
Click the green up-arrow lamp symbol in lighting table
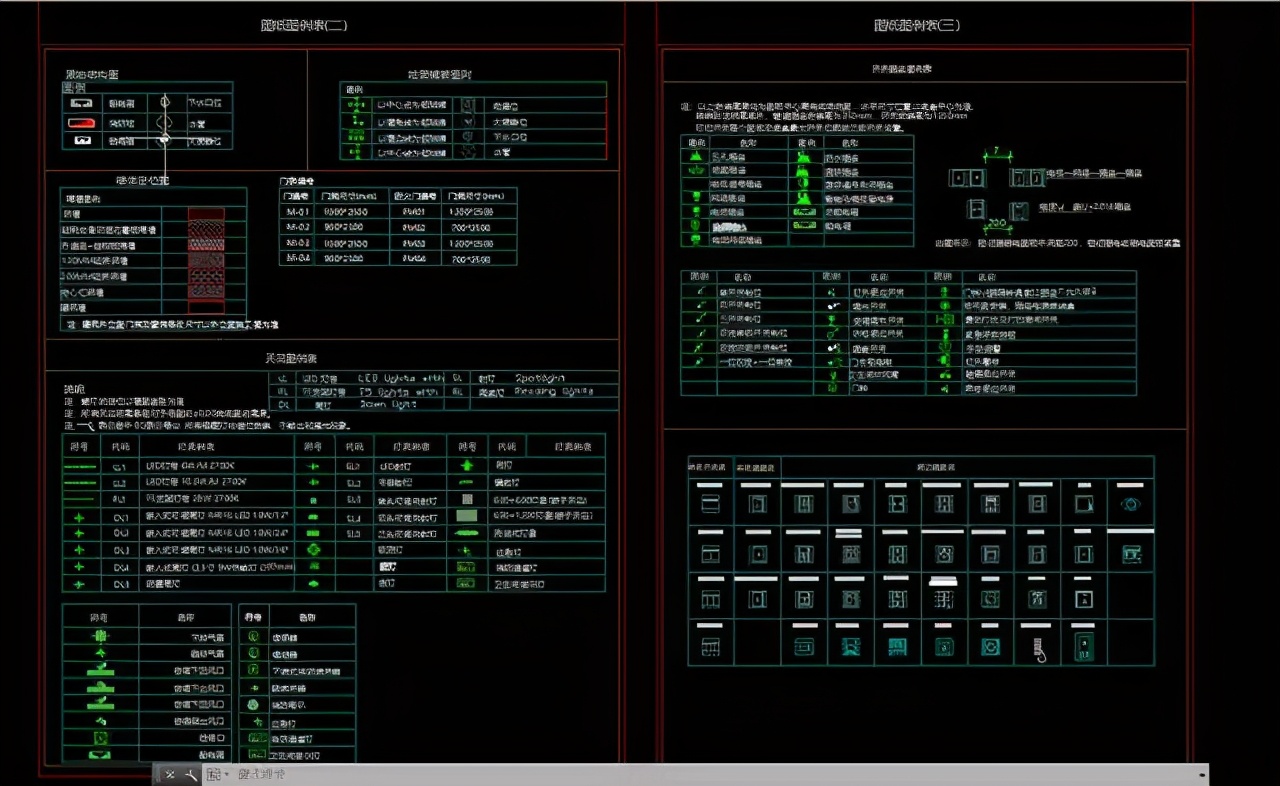(466, 465)
